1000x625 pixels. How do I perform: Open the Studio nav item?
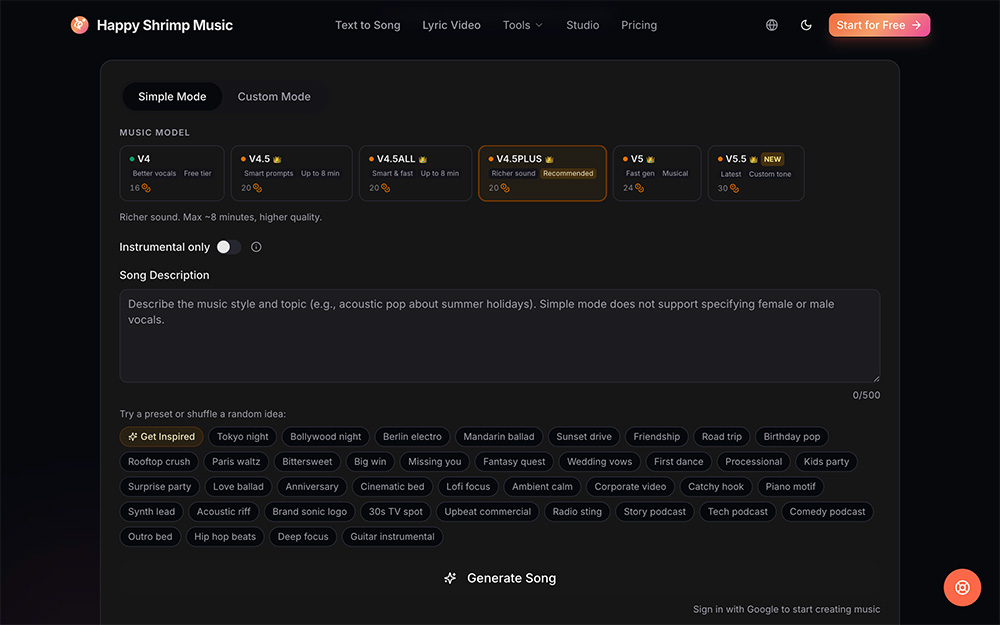(583, 25)
